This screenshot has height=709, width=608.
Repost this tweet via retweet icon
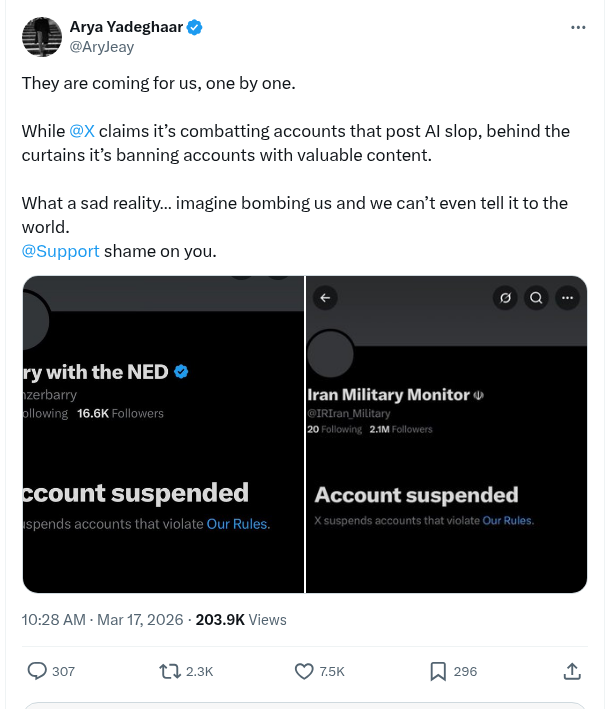(x=170, y=671)
